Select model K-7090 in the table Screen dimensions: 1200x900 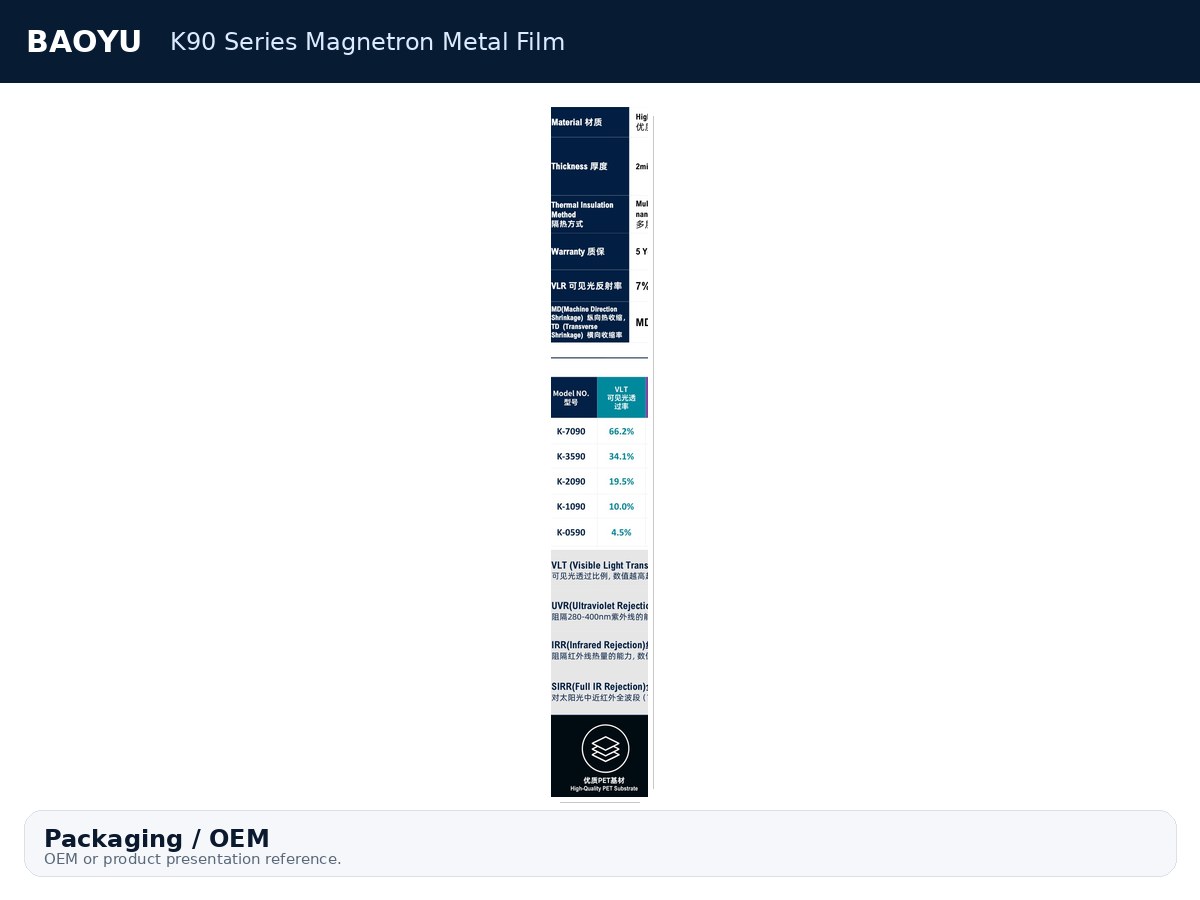tap(571, 432)
